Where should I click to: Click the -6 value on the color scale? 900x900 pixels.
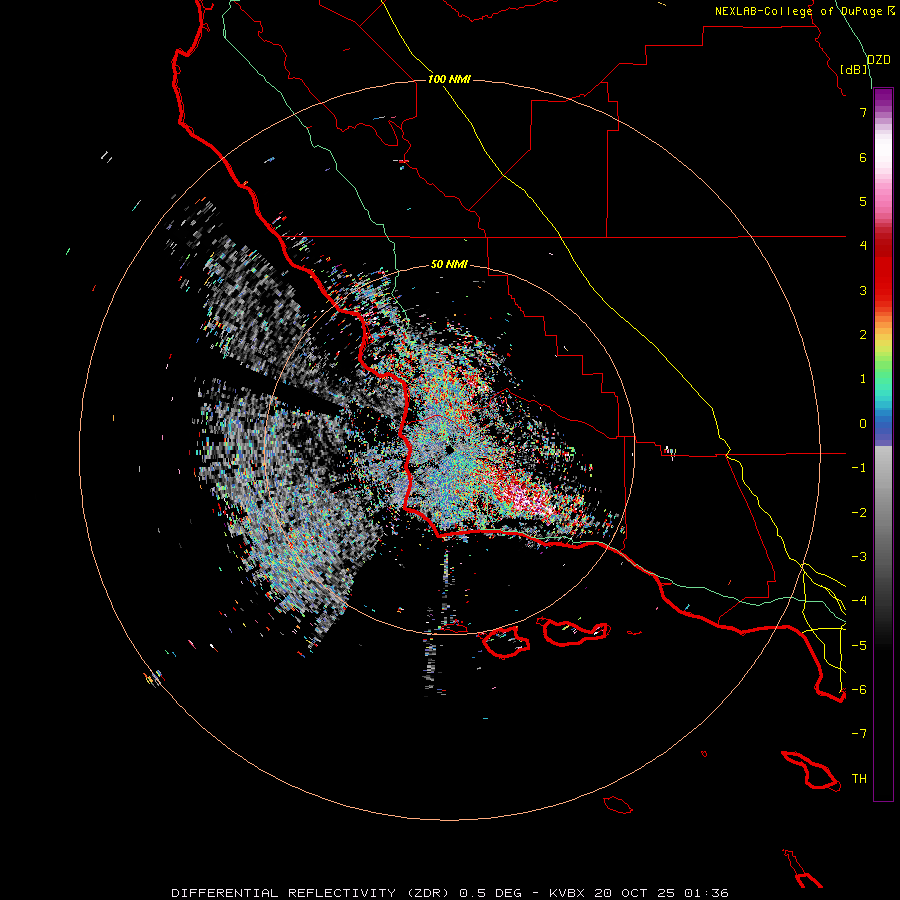click(x=859, y=690)
